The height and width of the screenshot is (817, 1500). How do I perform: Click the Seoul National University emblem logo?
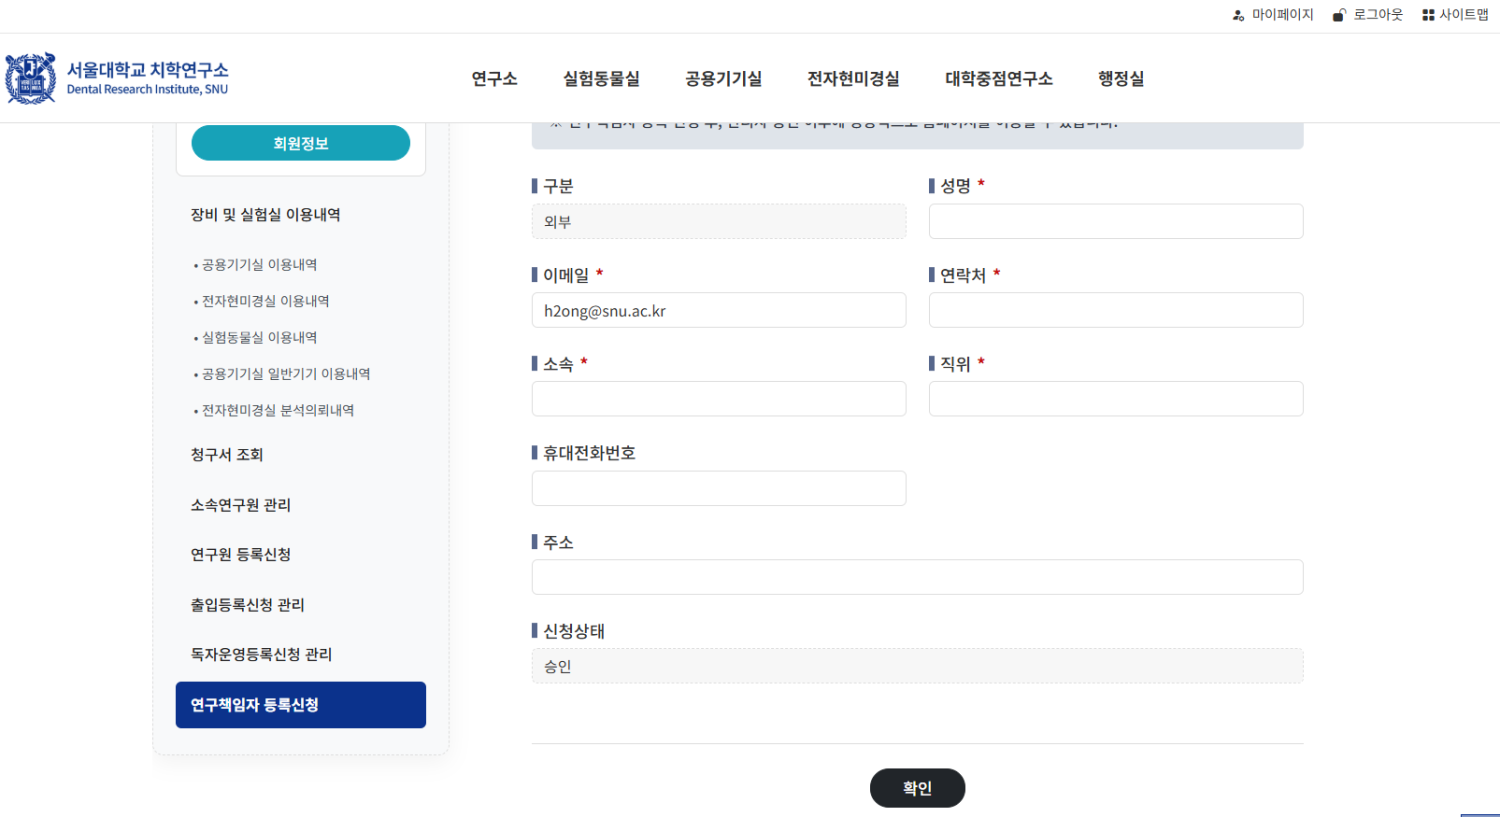(x=30, y=79)
